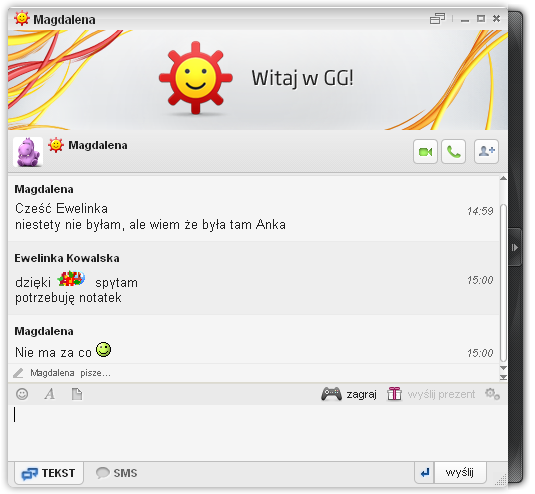Image resolution: width=535 pixels, height=494 pixels.
Task: Jump to bottom of chat with double arrow
Action: pos(503,377)
